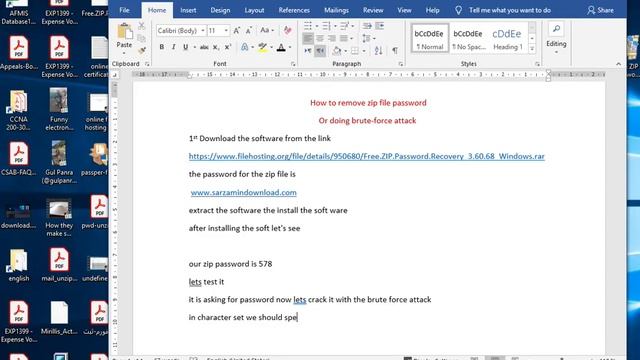The height and width of the screenshot is (360, 640).
Task: Open the font size 11 dropdown
Action: (226, 31)
